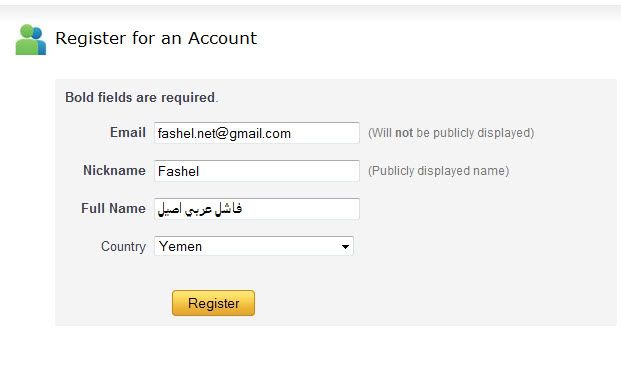Click the bold Email label
This screenshot has width=621, height=366.
tap(128, 132)
